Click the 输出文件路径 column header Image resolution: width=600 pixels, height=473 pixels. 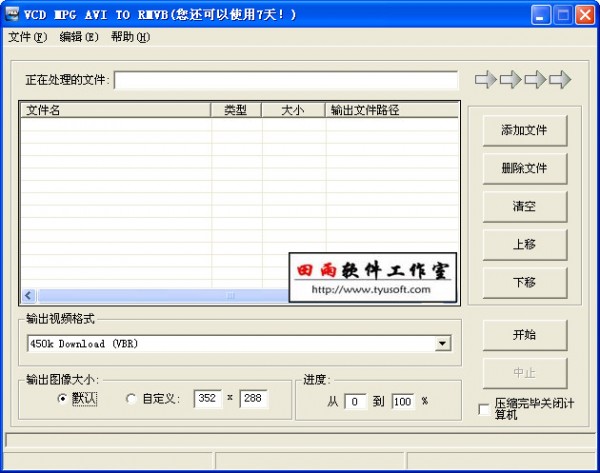click(391, 110)
